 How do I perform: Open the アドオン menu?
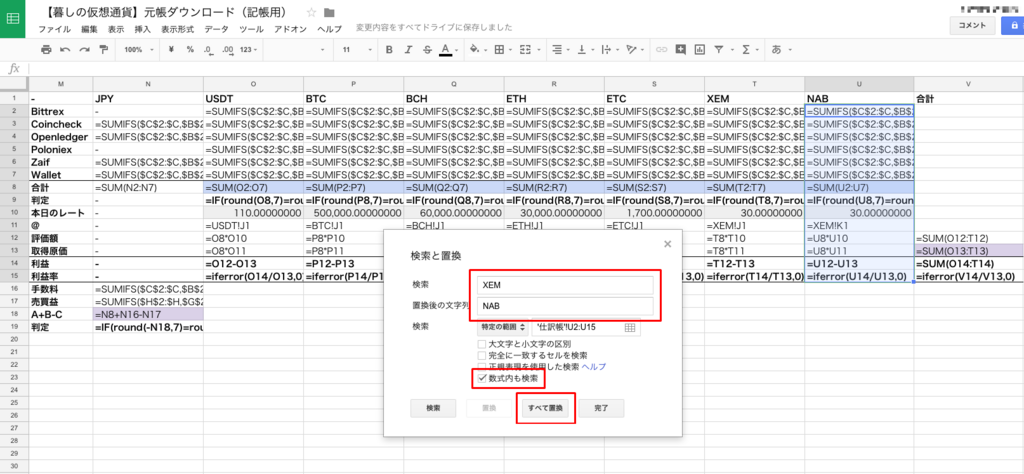tap(290, 29)
